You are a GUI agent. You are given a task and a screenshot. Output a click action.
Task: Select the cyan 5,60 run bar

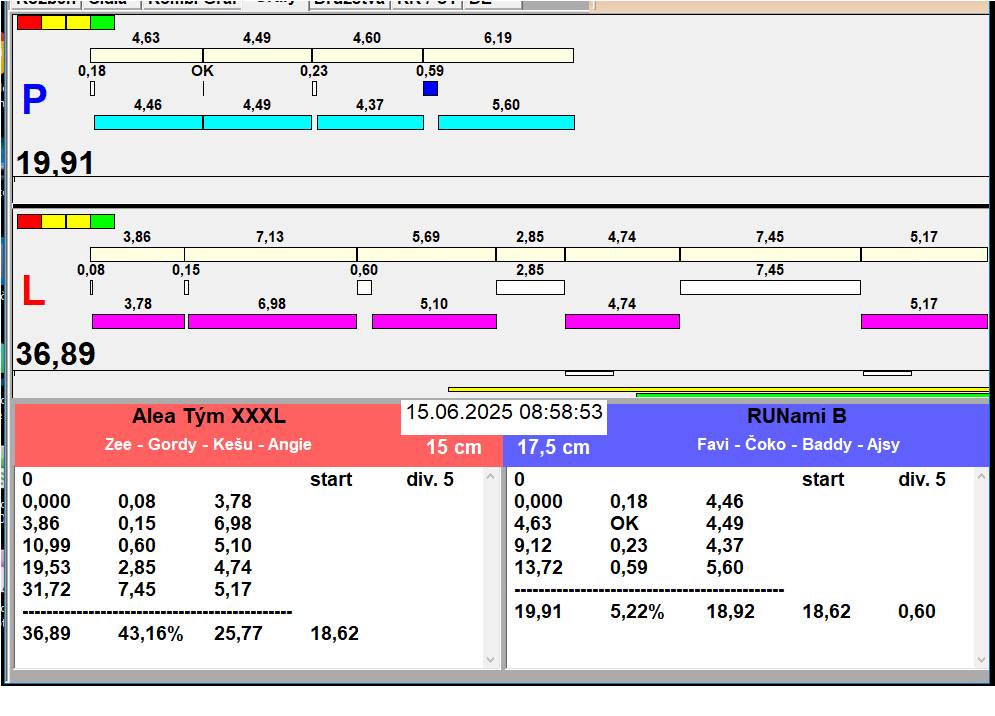(506, 123)
